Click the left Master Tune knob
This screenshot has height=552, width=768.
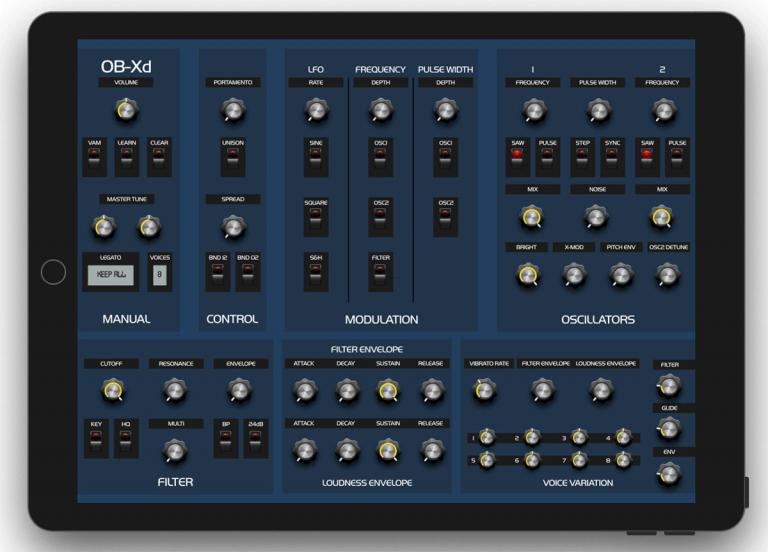(x=104, y=227)
